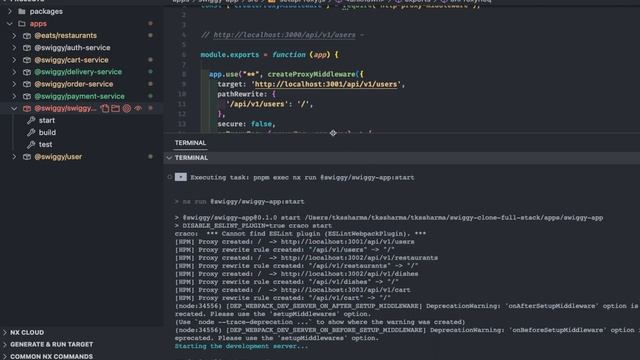Run the build target
Viewport: 640px width, 360px height.
tap(47, 132)
